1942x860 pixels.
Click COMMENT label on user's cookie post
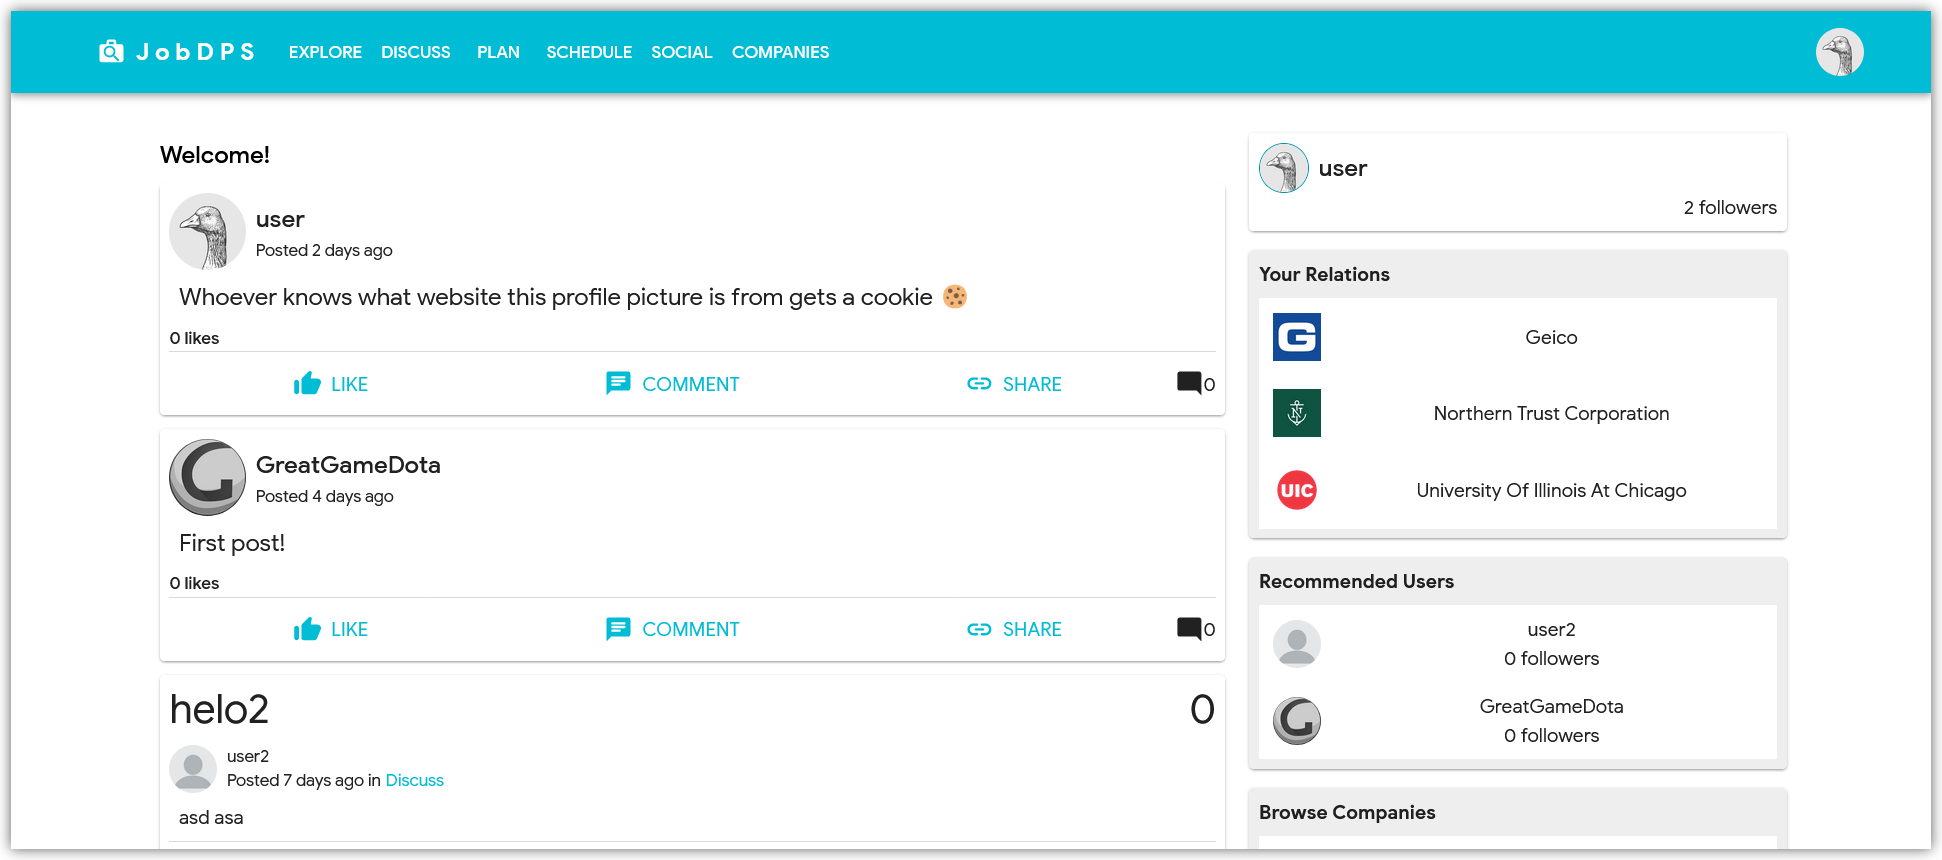(x=690, y=384)
